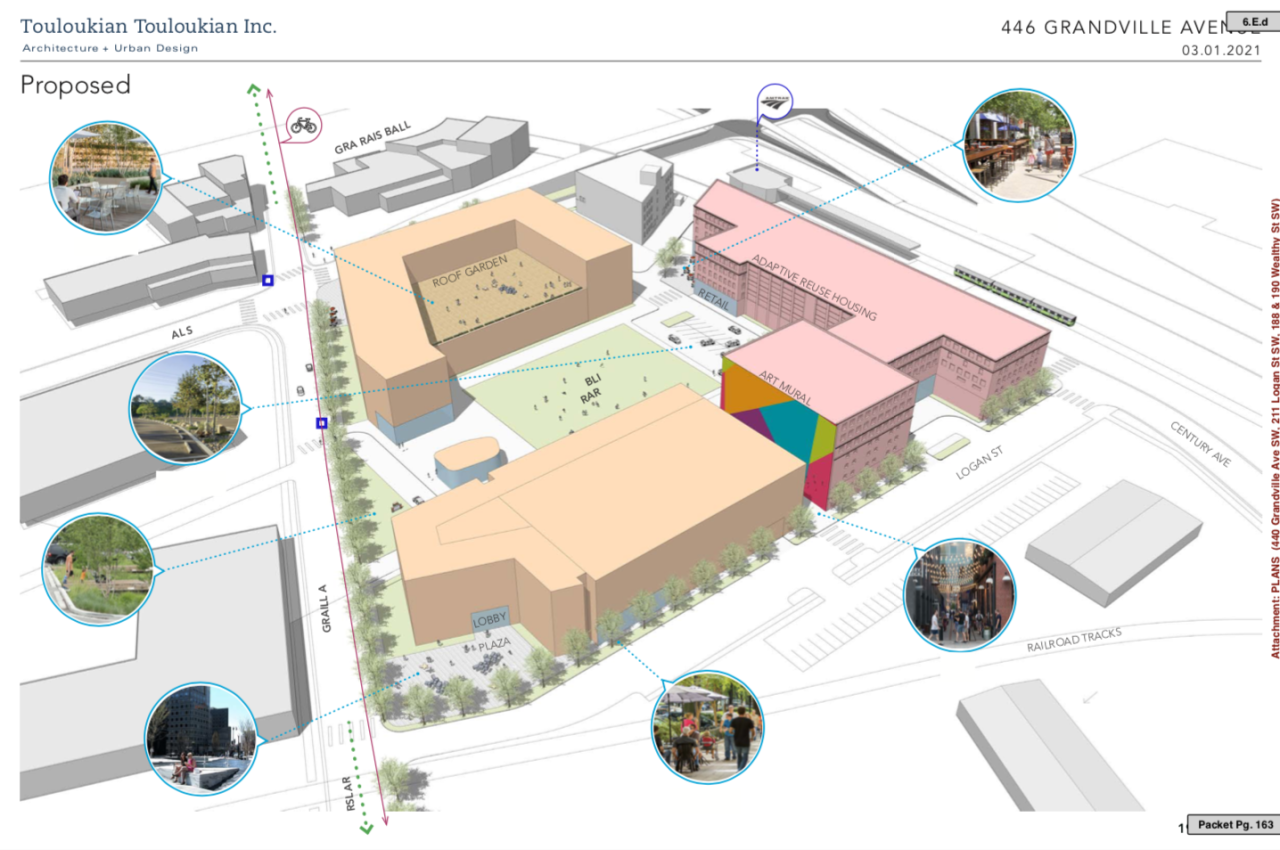The height and width of the screenshot is (850, 1280).
Task: Select the blue square marker on the red line
Action: [321, 423]
